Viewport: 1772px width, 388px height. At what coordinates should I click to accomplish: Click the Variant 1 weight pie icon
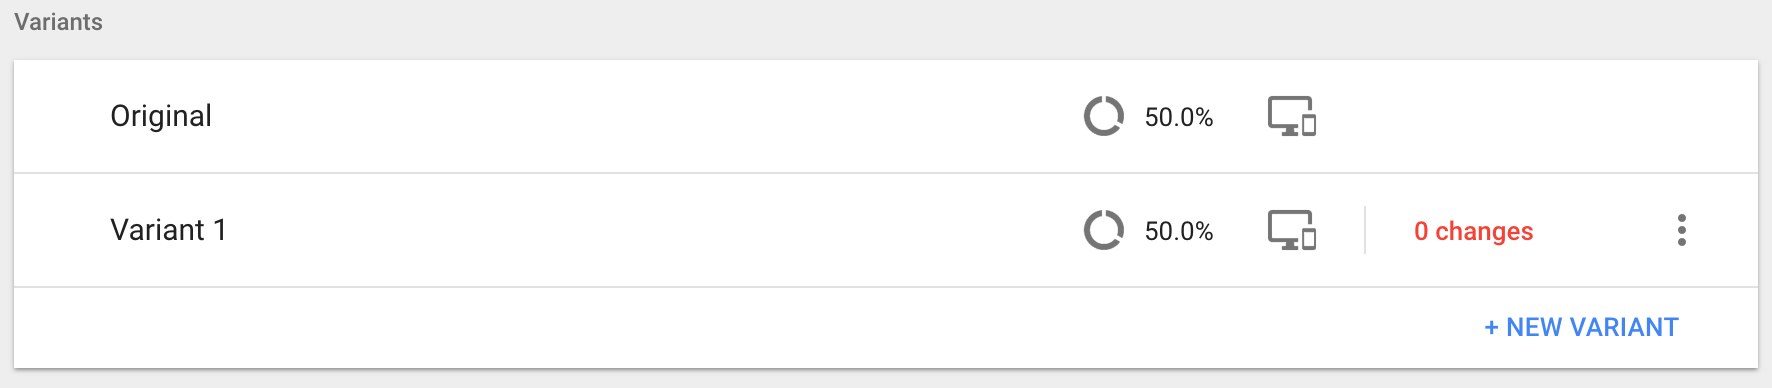click(1104, 230)
